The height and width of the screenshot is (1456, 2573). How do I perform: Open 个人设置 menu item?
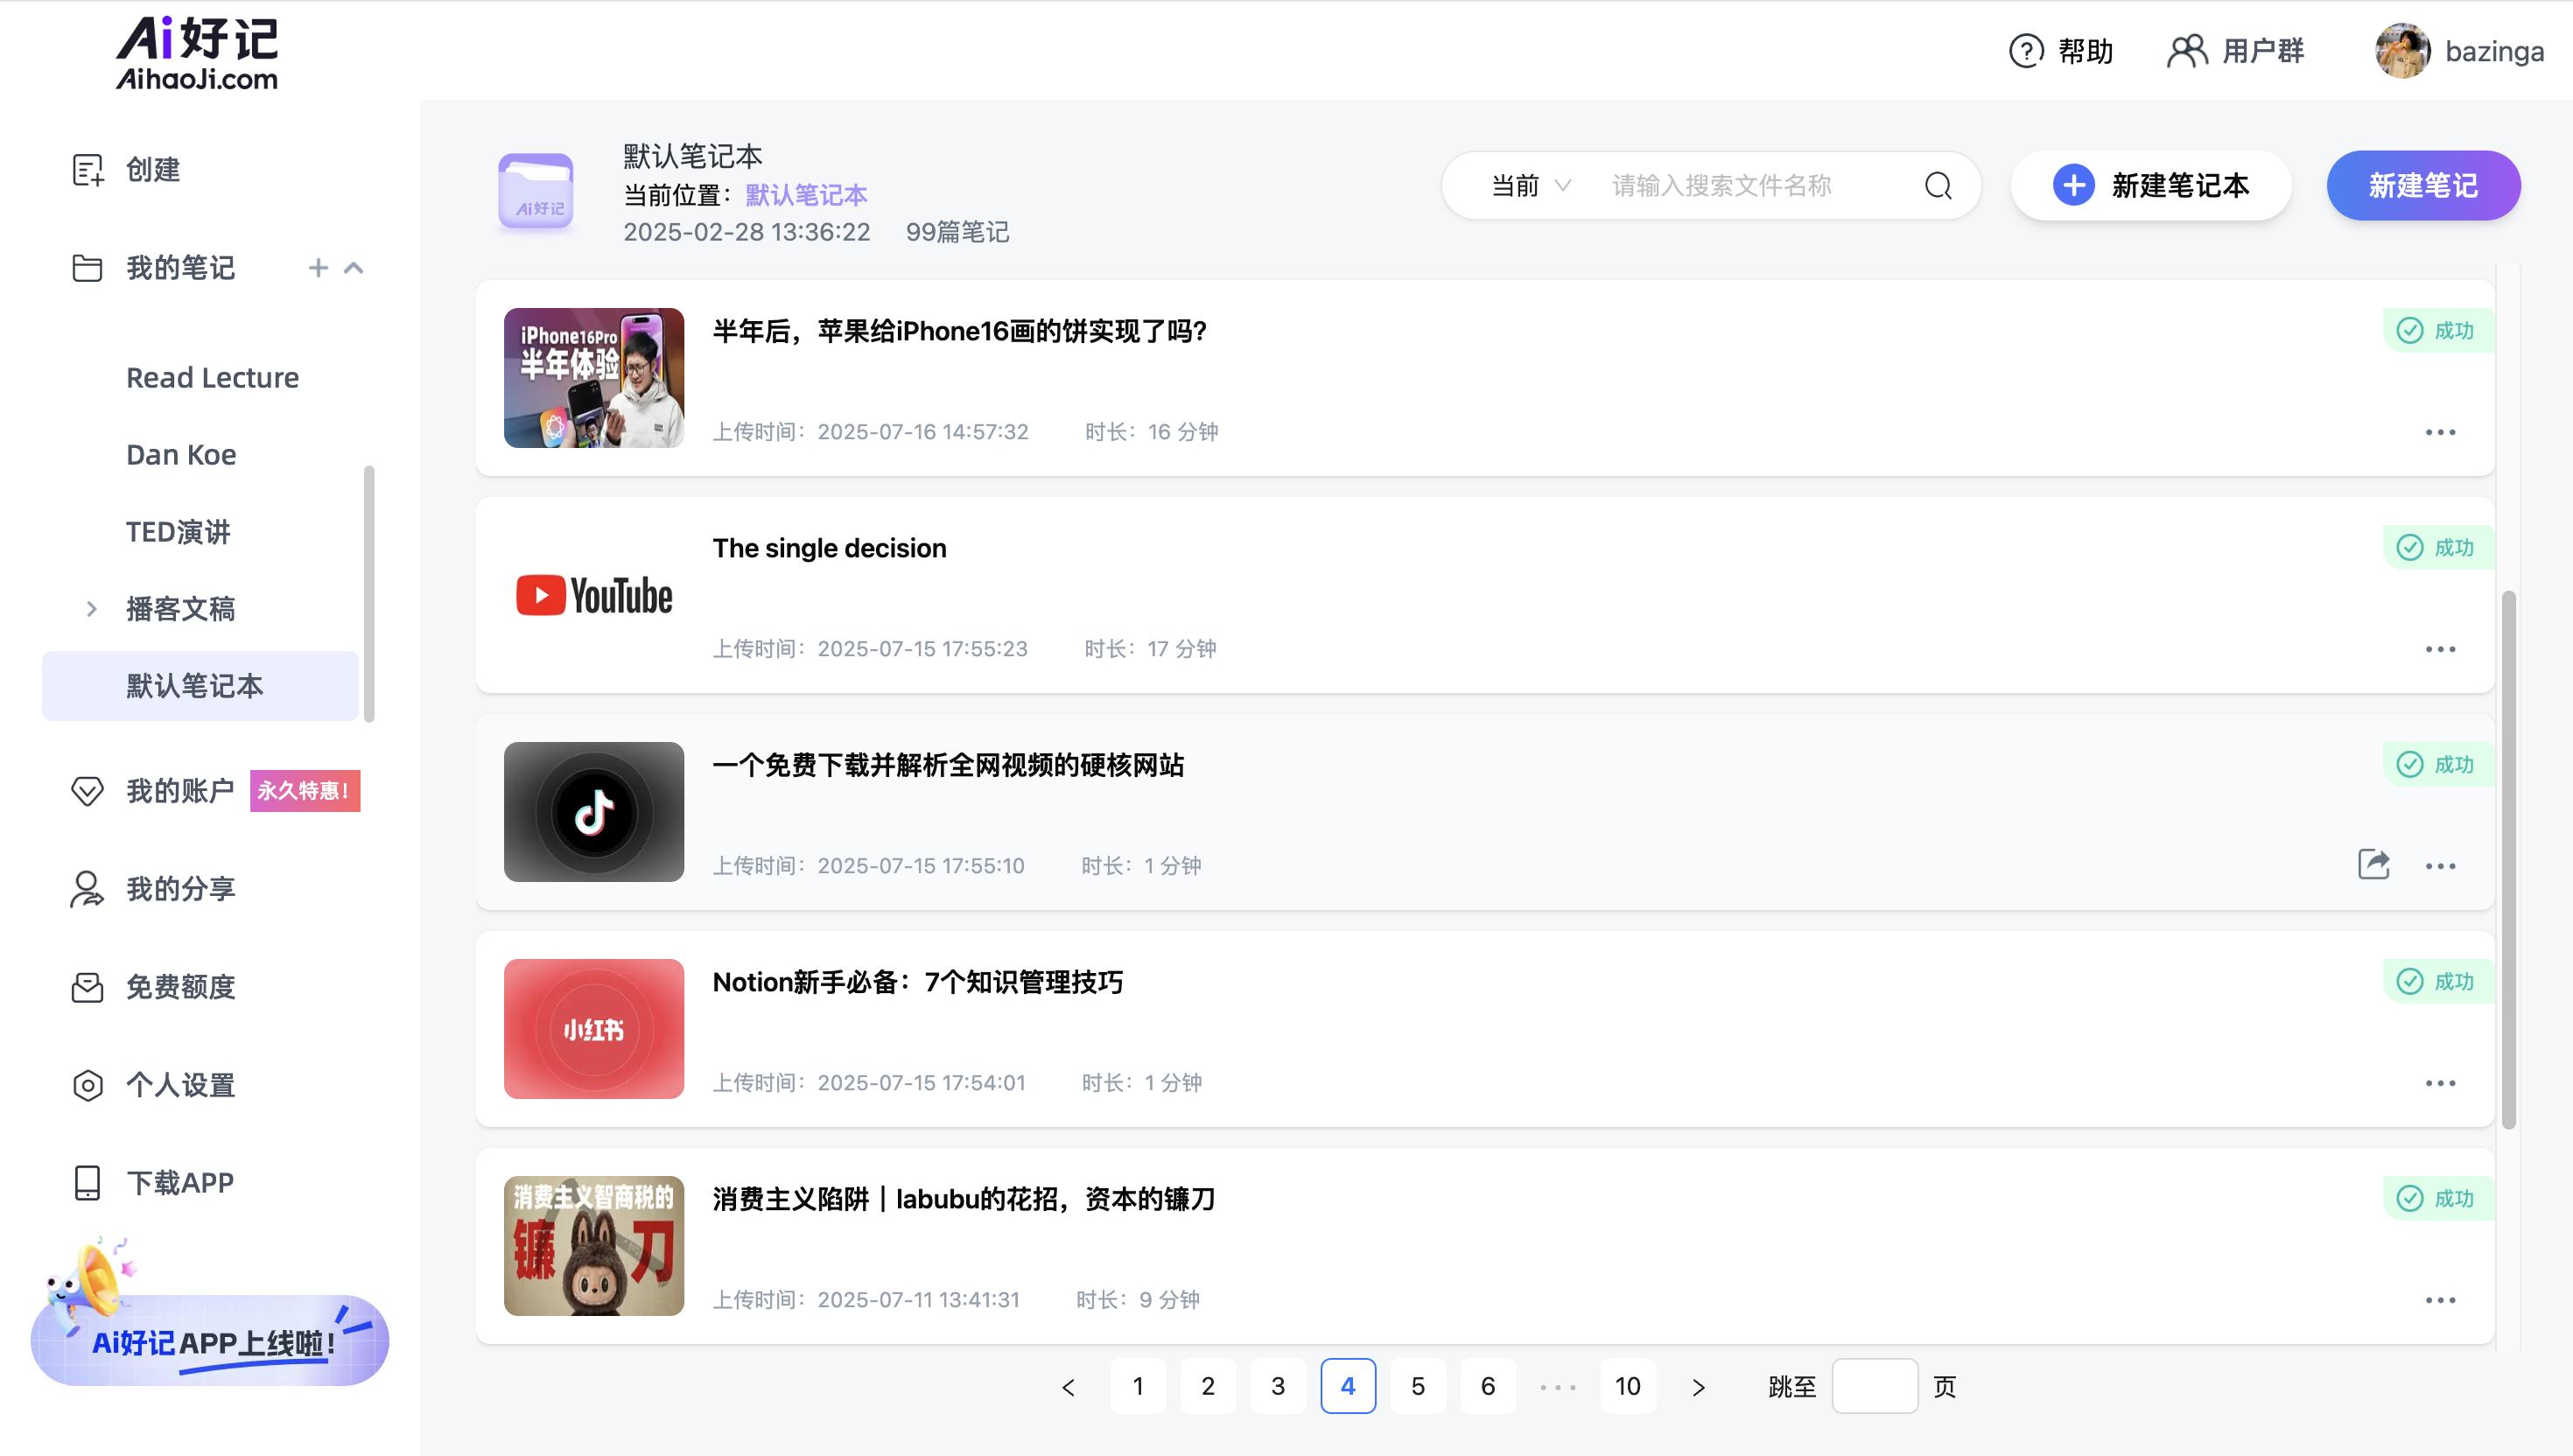coord(180,1085)
